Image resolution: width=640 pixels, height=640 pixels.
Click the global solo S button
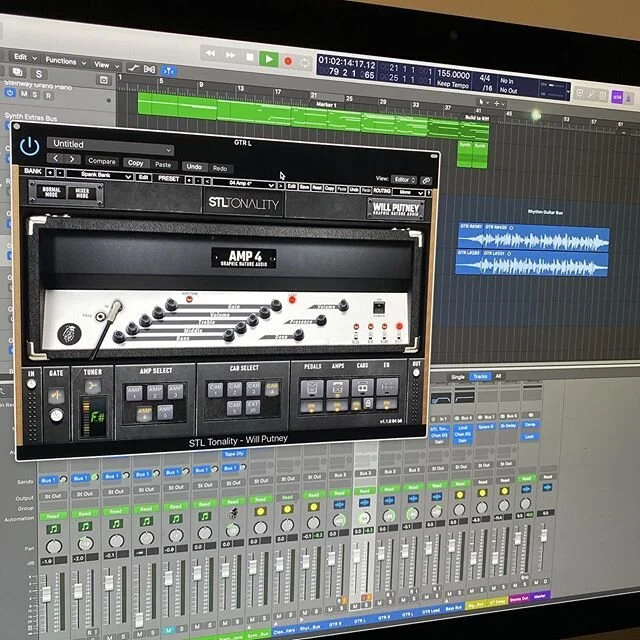click(39, 74)
